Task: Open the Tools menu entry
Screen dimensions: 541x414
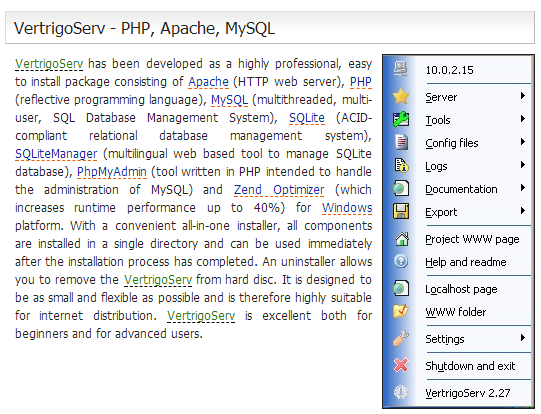Action: [438, 120]
